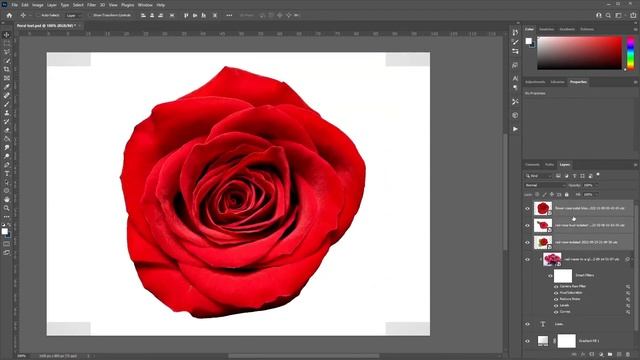Hide the text layer with eye icon

coord(527,324)
